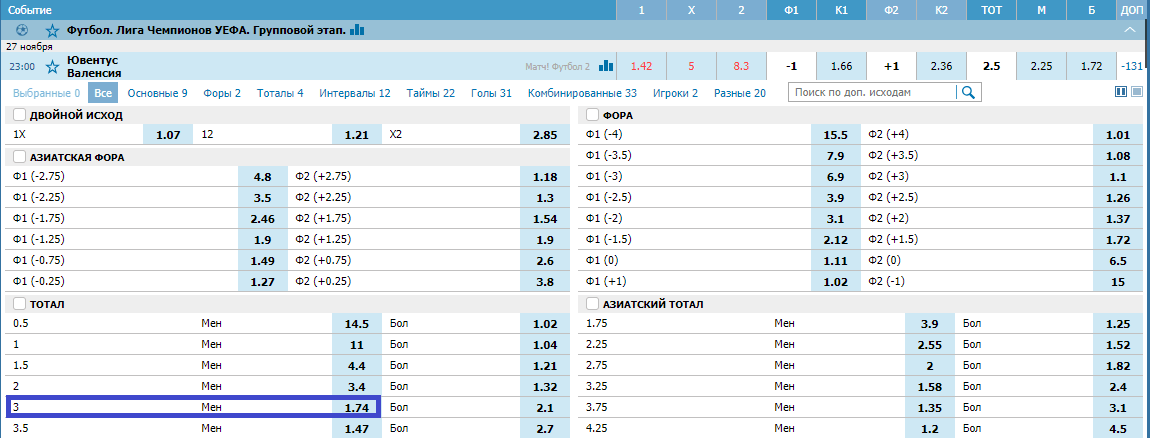Select double chance 1X odds 1.07
This screenshot has width=1150, height=438.
click(x=168, y=135)
